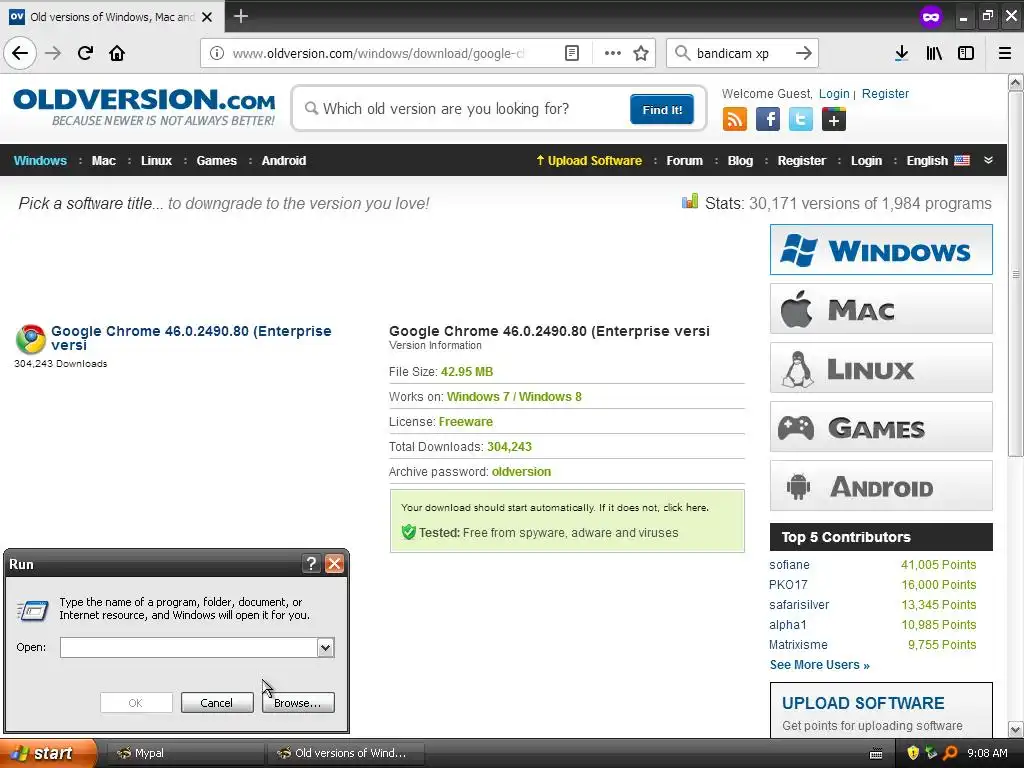Click Browse... in the Run dialog
Screen dimensions: 1024x768
click(298, 703)
